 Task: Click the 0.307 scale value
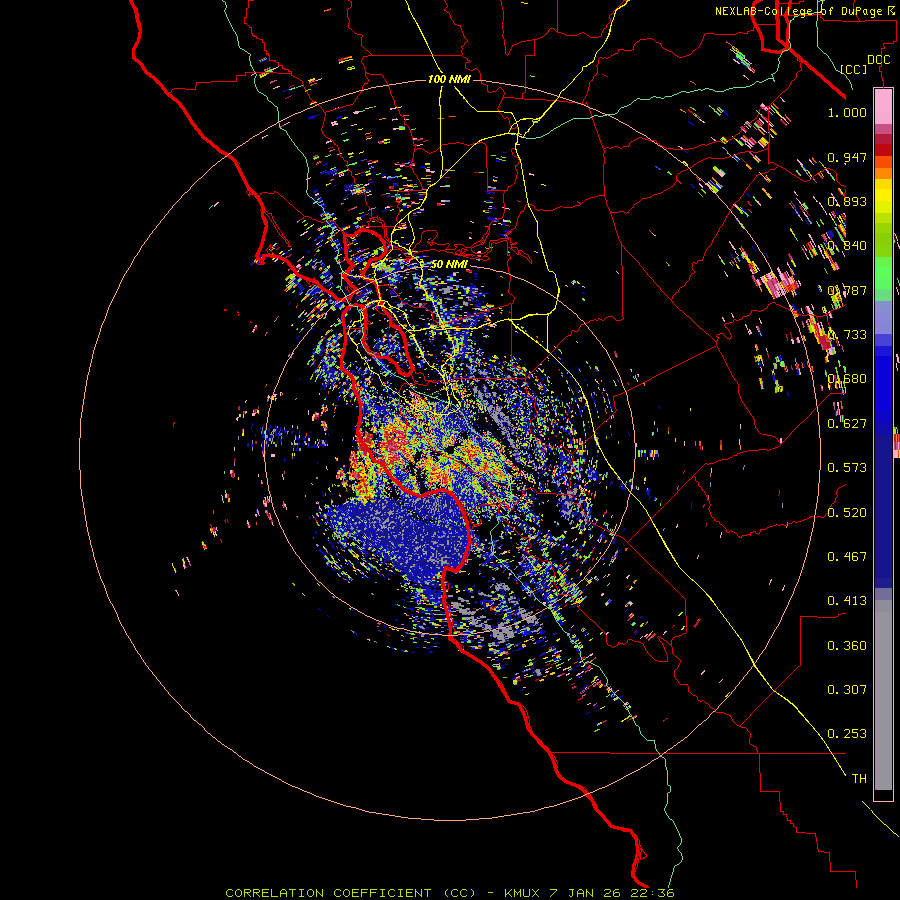pyautogui.click(x=847, y=689)
